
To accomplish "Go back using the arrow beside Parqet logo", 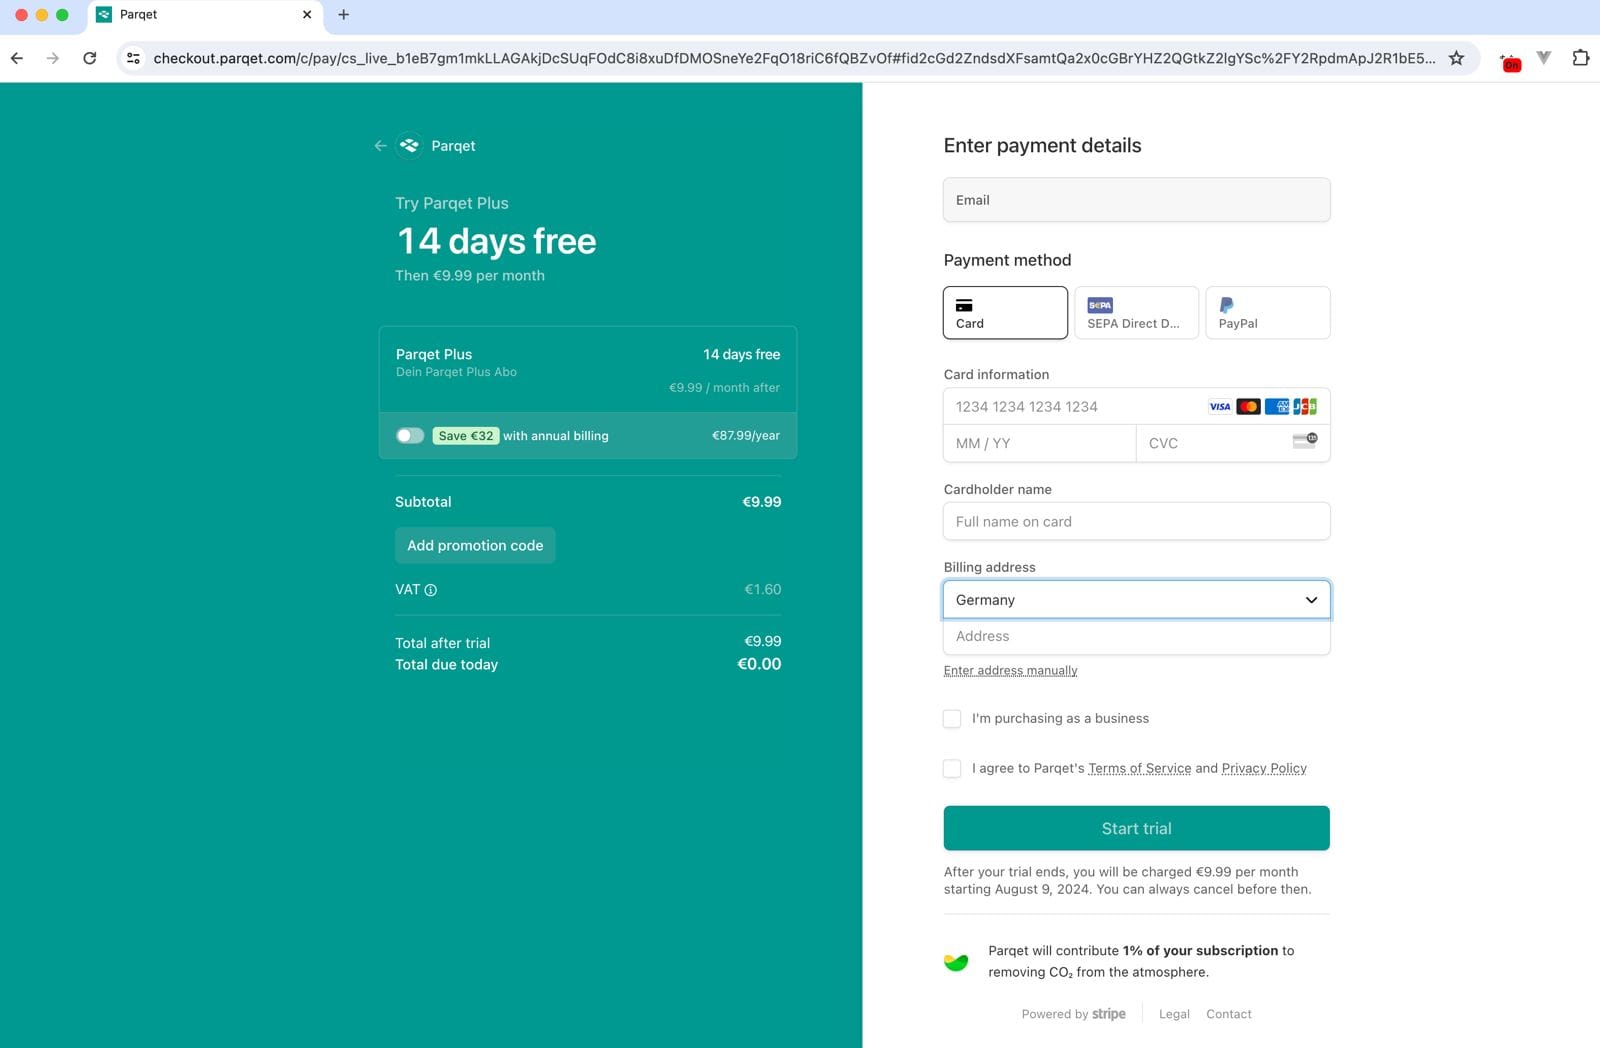I will coord(380,146).
